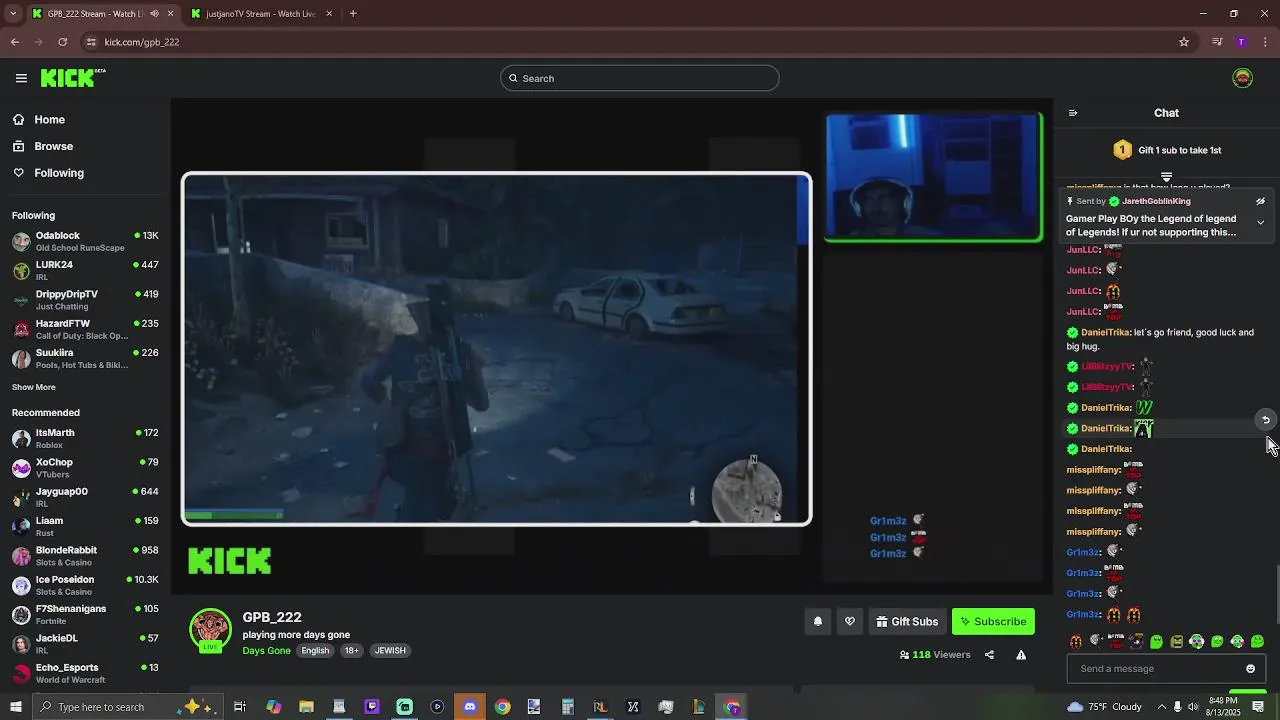
Task: Click the JarethGoblinKing pinned sender name
Action: point(1156,201)
